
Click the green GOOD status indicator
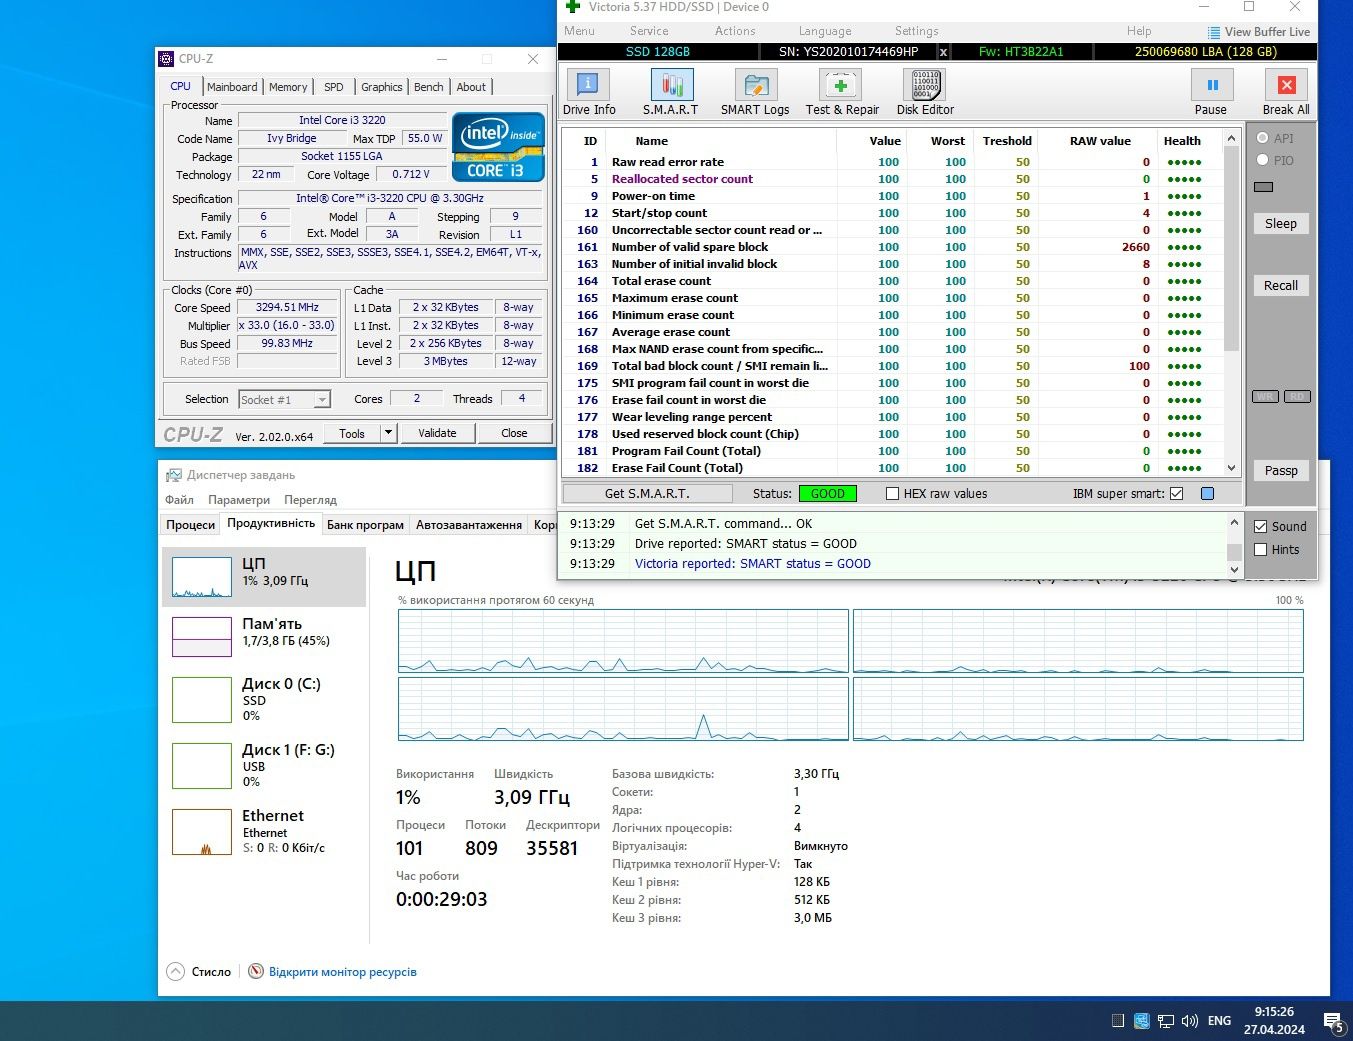pos(827,493)
